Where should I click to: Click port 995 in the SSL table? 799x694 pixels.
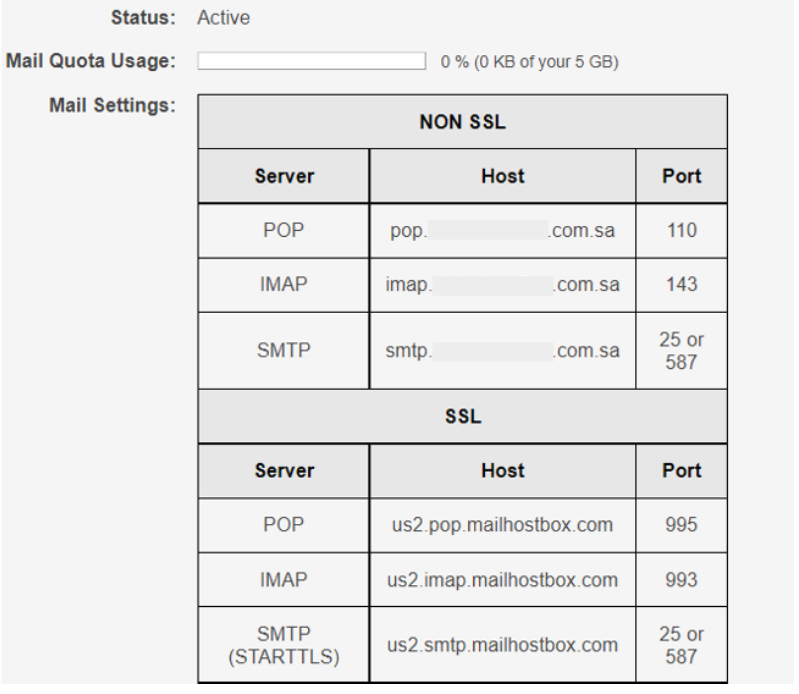point(682,525)
